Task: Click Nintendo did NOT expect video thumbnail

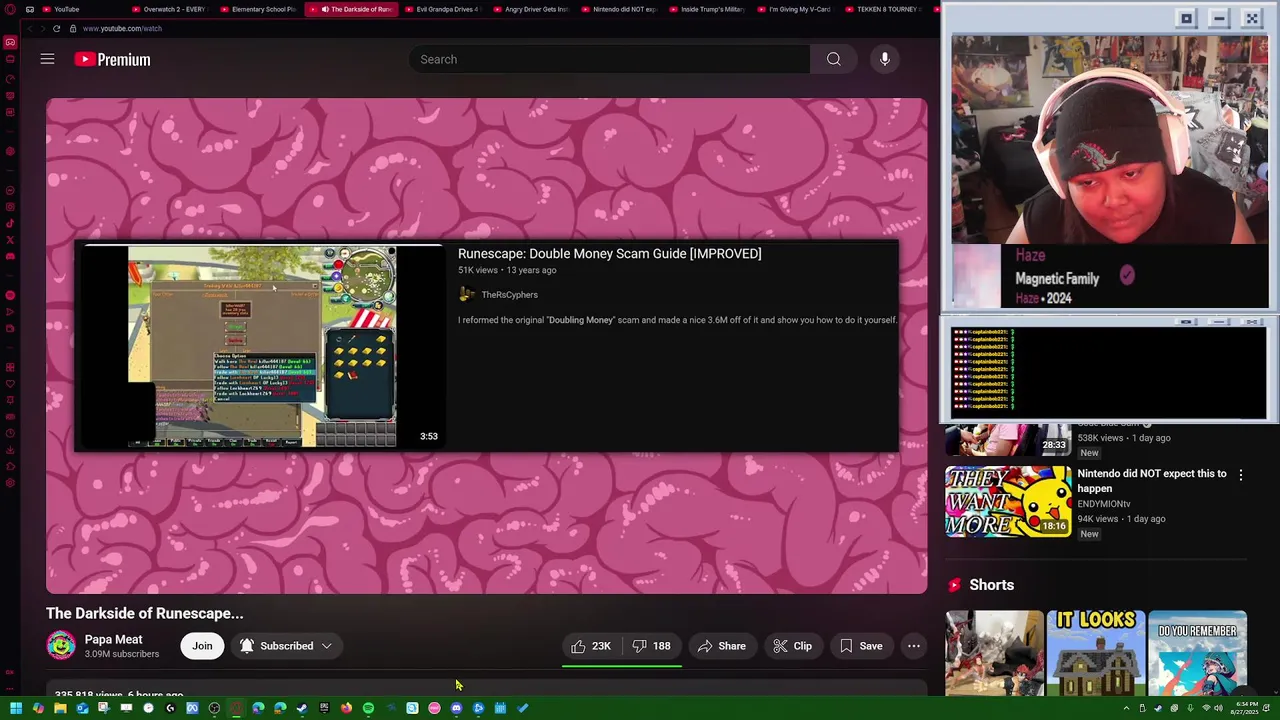Action: pos(1008,501)
